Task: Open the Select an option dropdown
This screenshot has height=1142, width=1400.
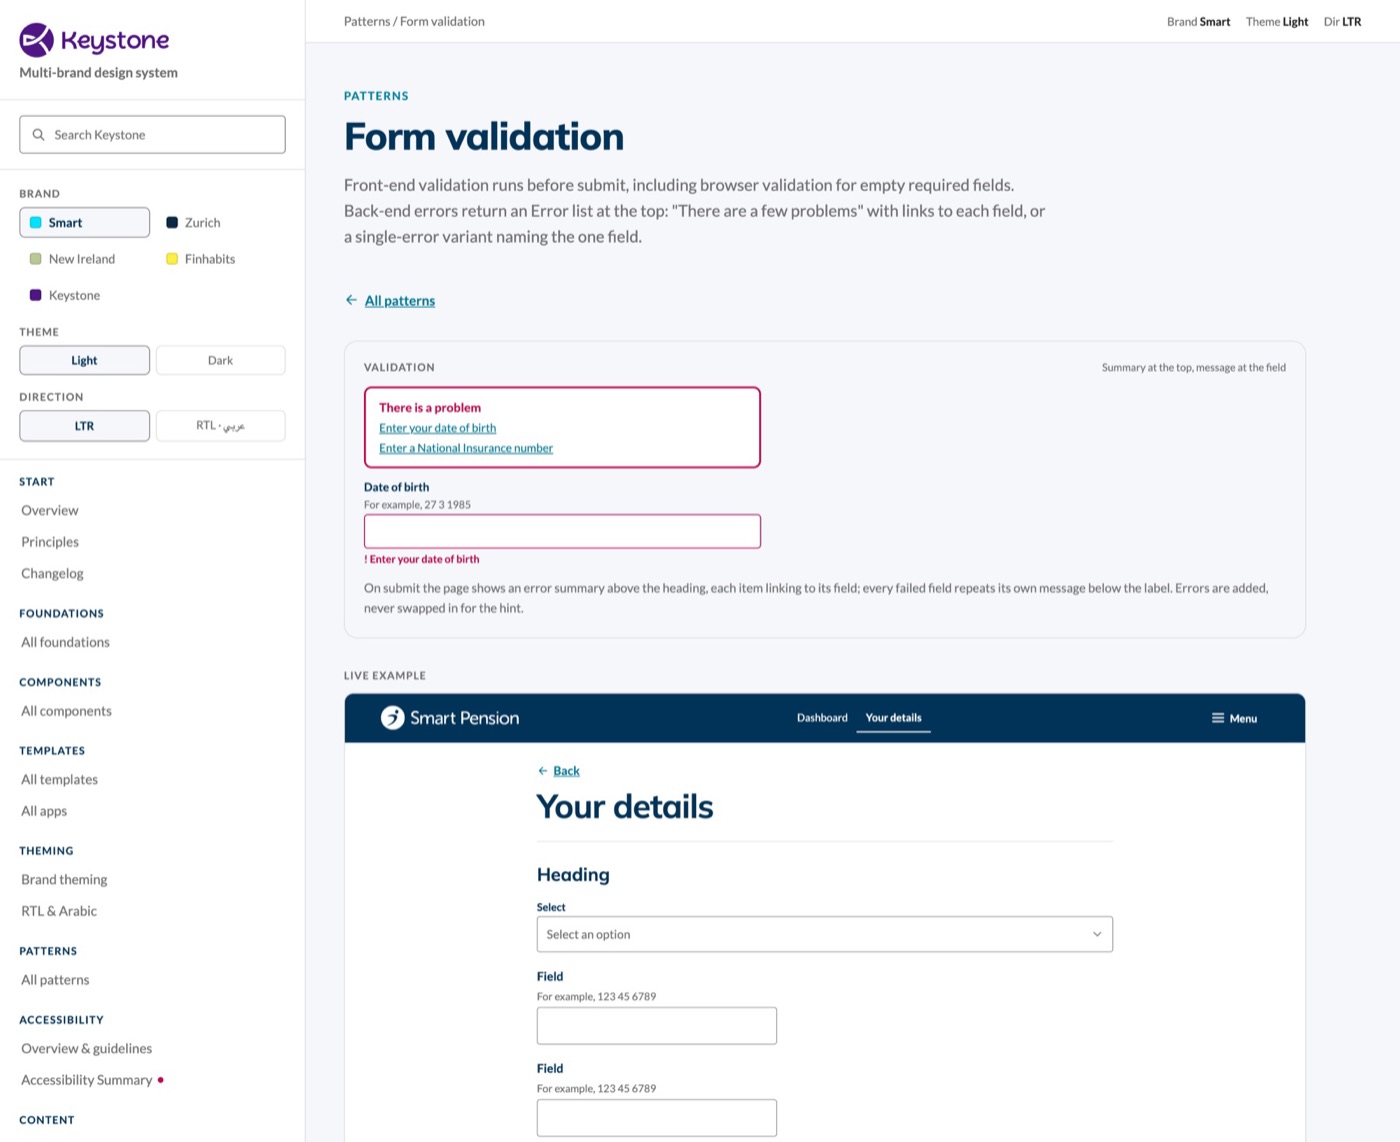Action: coord(825,934)
